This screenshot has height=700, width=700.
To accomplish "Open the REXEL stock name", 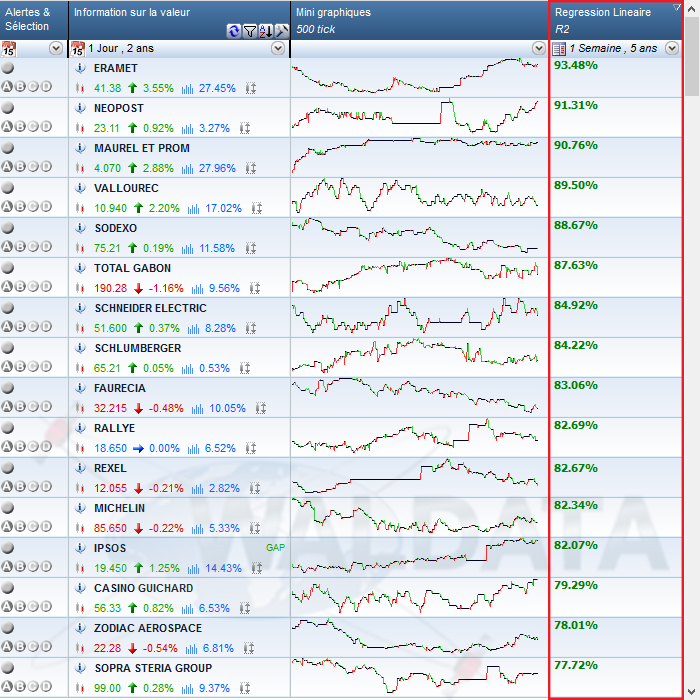I will [110, 468].
